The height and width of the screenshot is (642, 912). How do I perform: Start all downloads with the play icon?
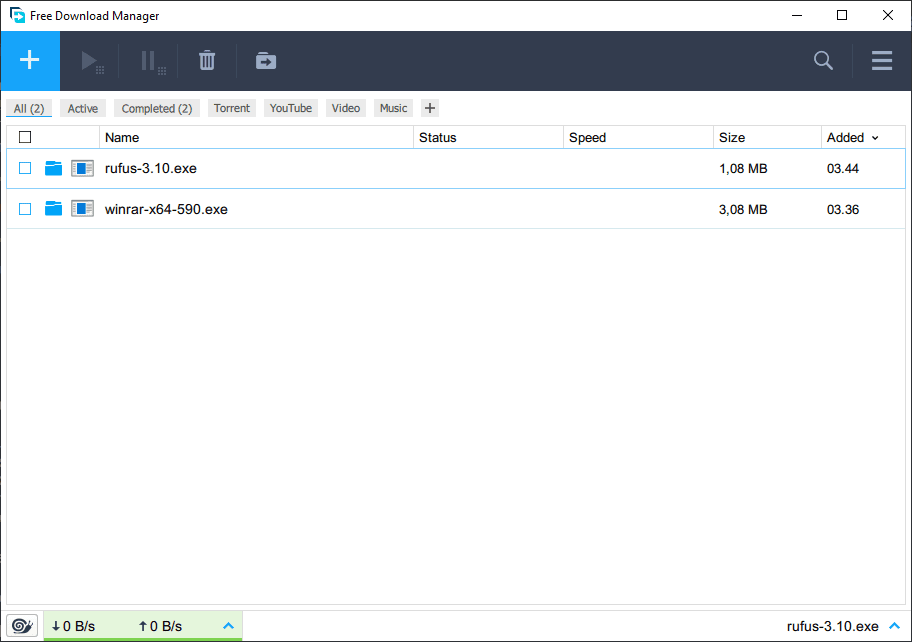(91, 61)
